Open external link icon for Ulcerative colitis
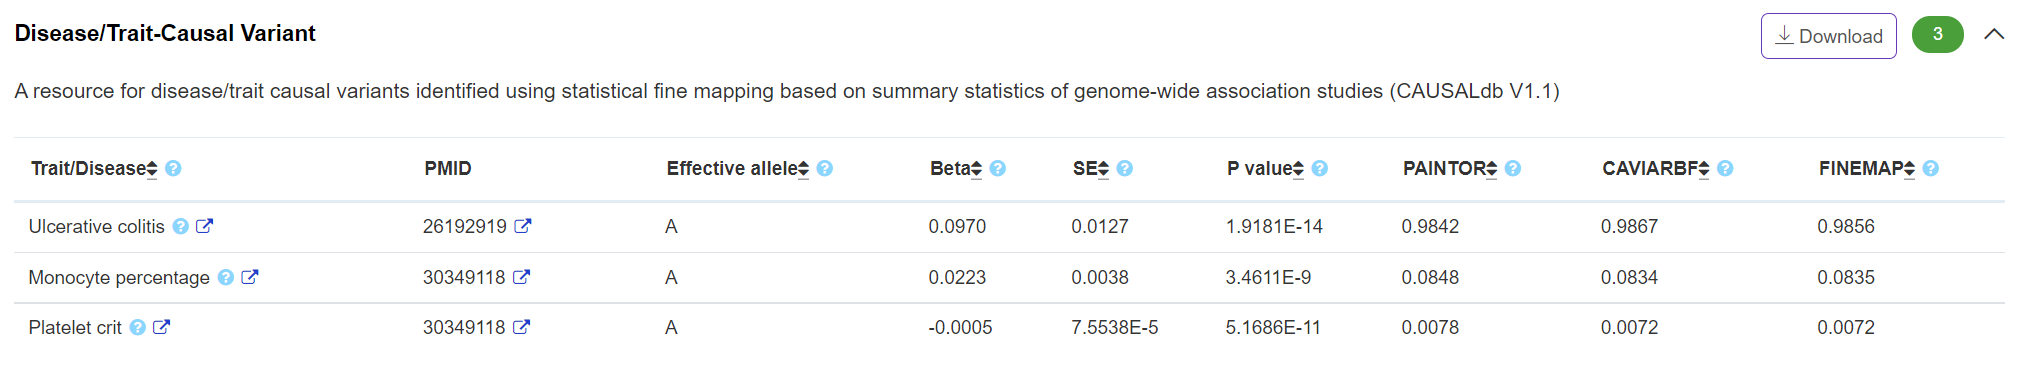Viewport: 2017px width, 383px height. (204, 226)
